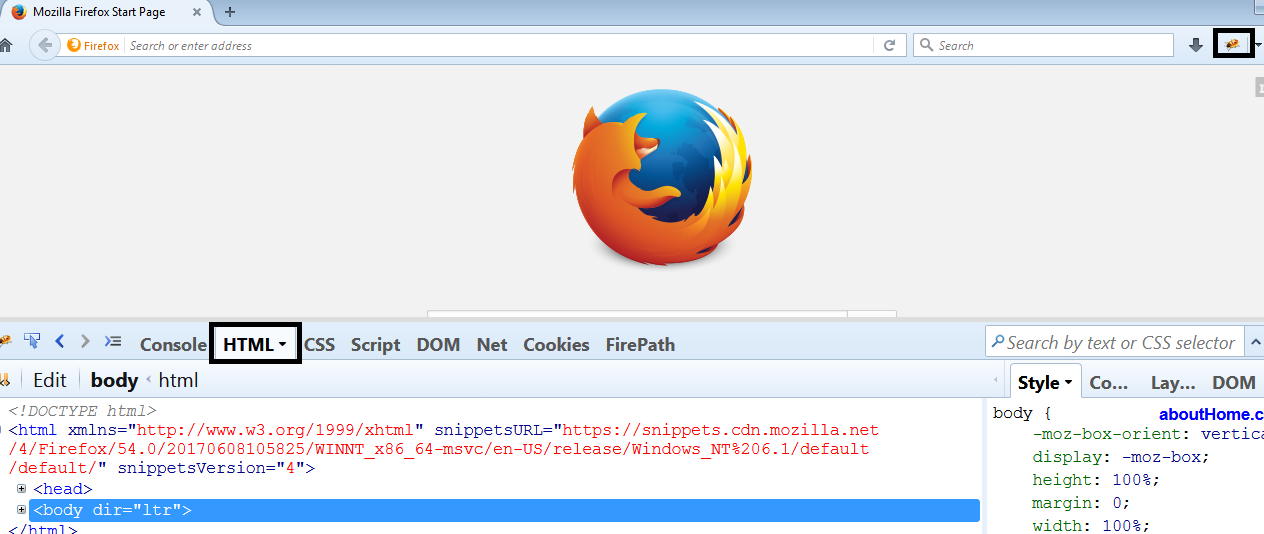Click into the browser Search box
1264x534 pixels.
pos(1043,45)
